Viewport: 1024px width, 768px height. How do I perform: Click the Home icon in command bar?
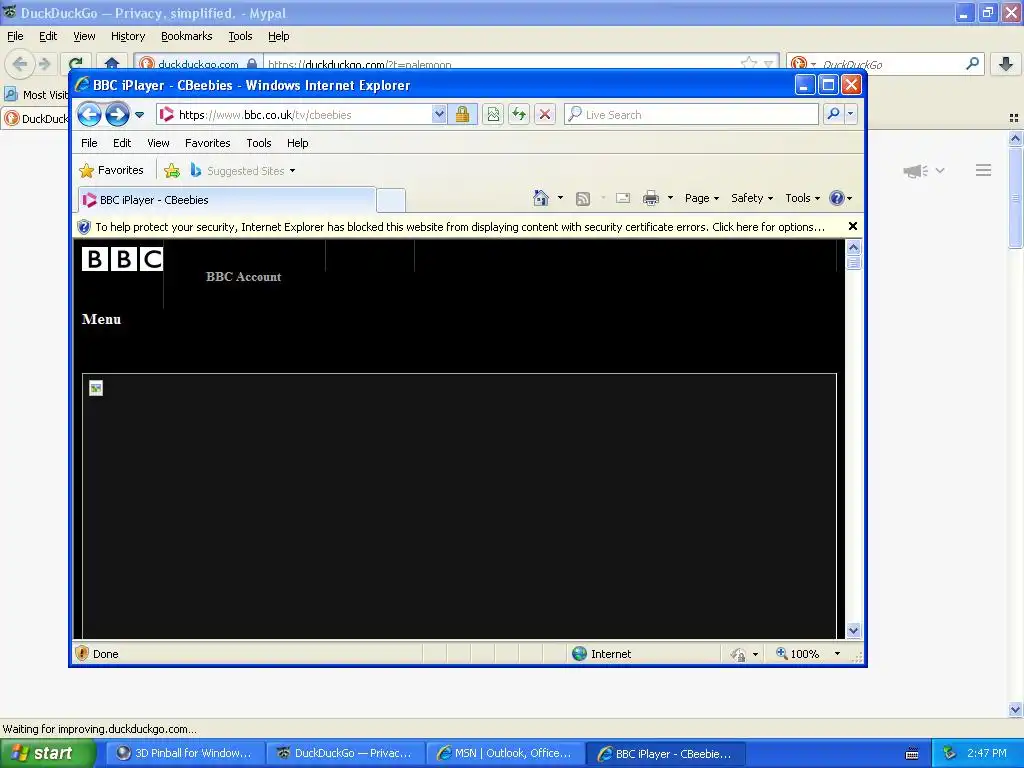pyautogui.click(x=541, y=198)
